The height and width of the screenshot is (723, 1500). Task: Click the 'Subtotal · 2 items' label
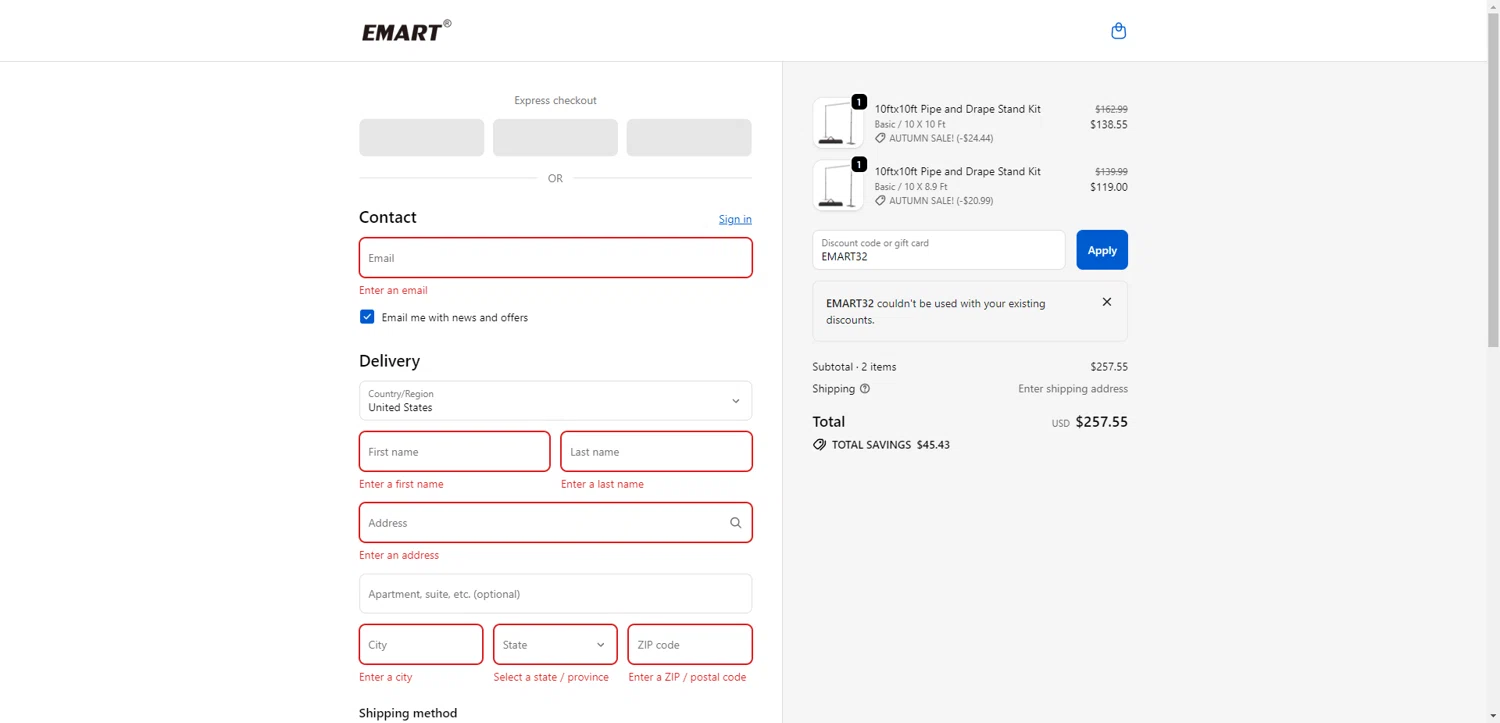click(854, 367)
